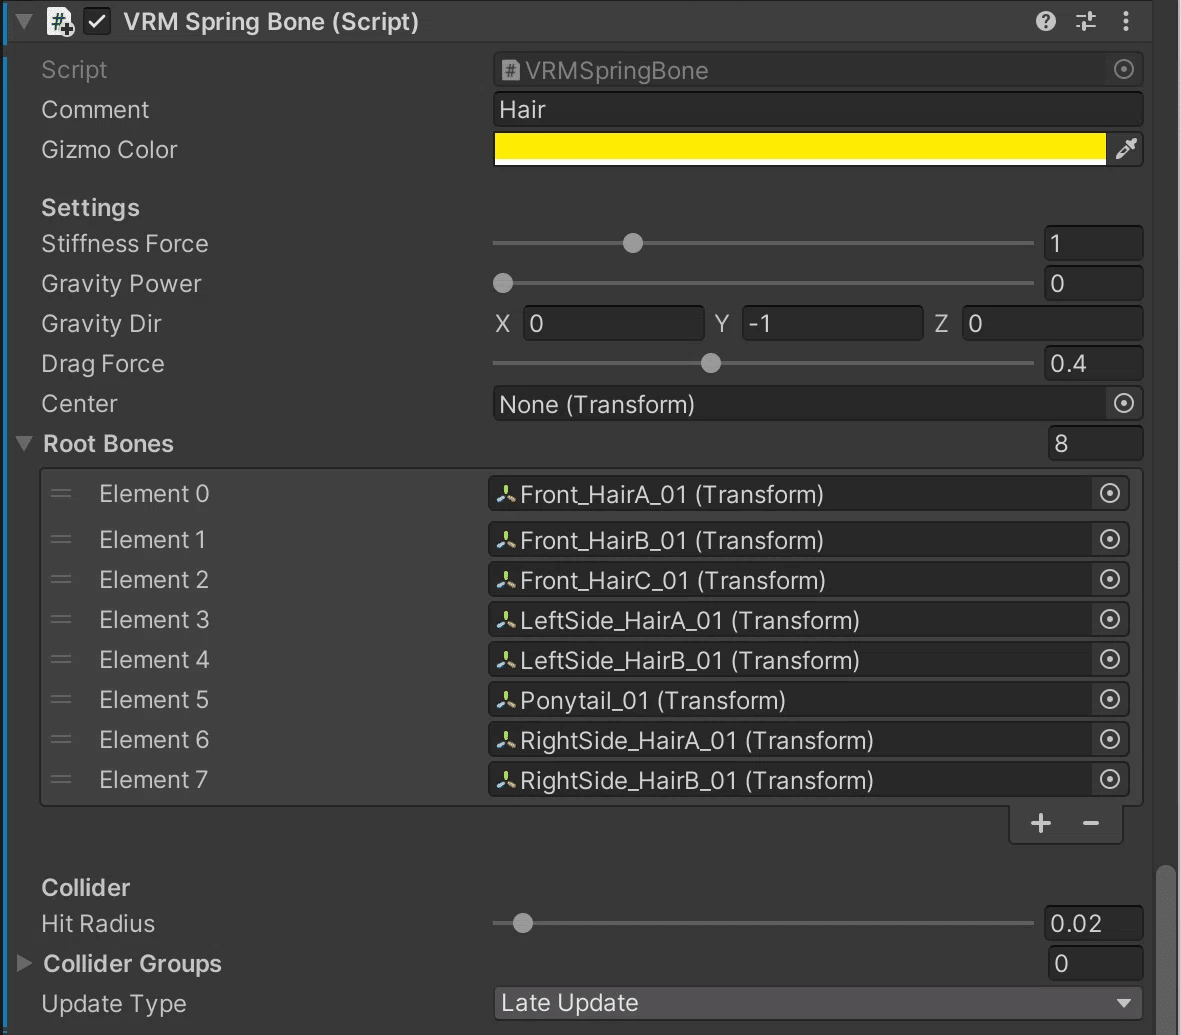The width and height of the screenshot is (1181, 1035).
Task: Click the plus icon to add root bone
Action: pyautogui.click(x=1041, y=823)
